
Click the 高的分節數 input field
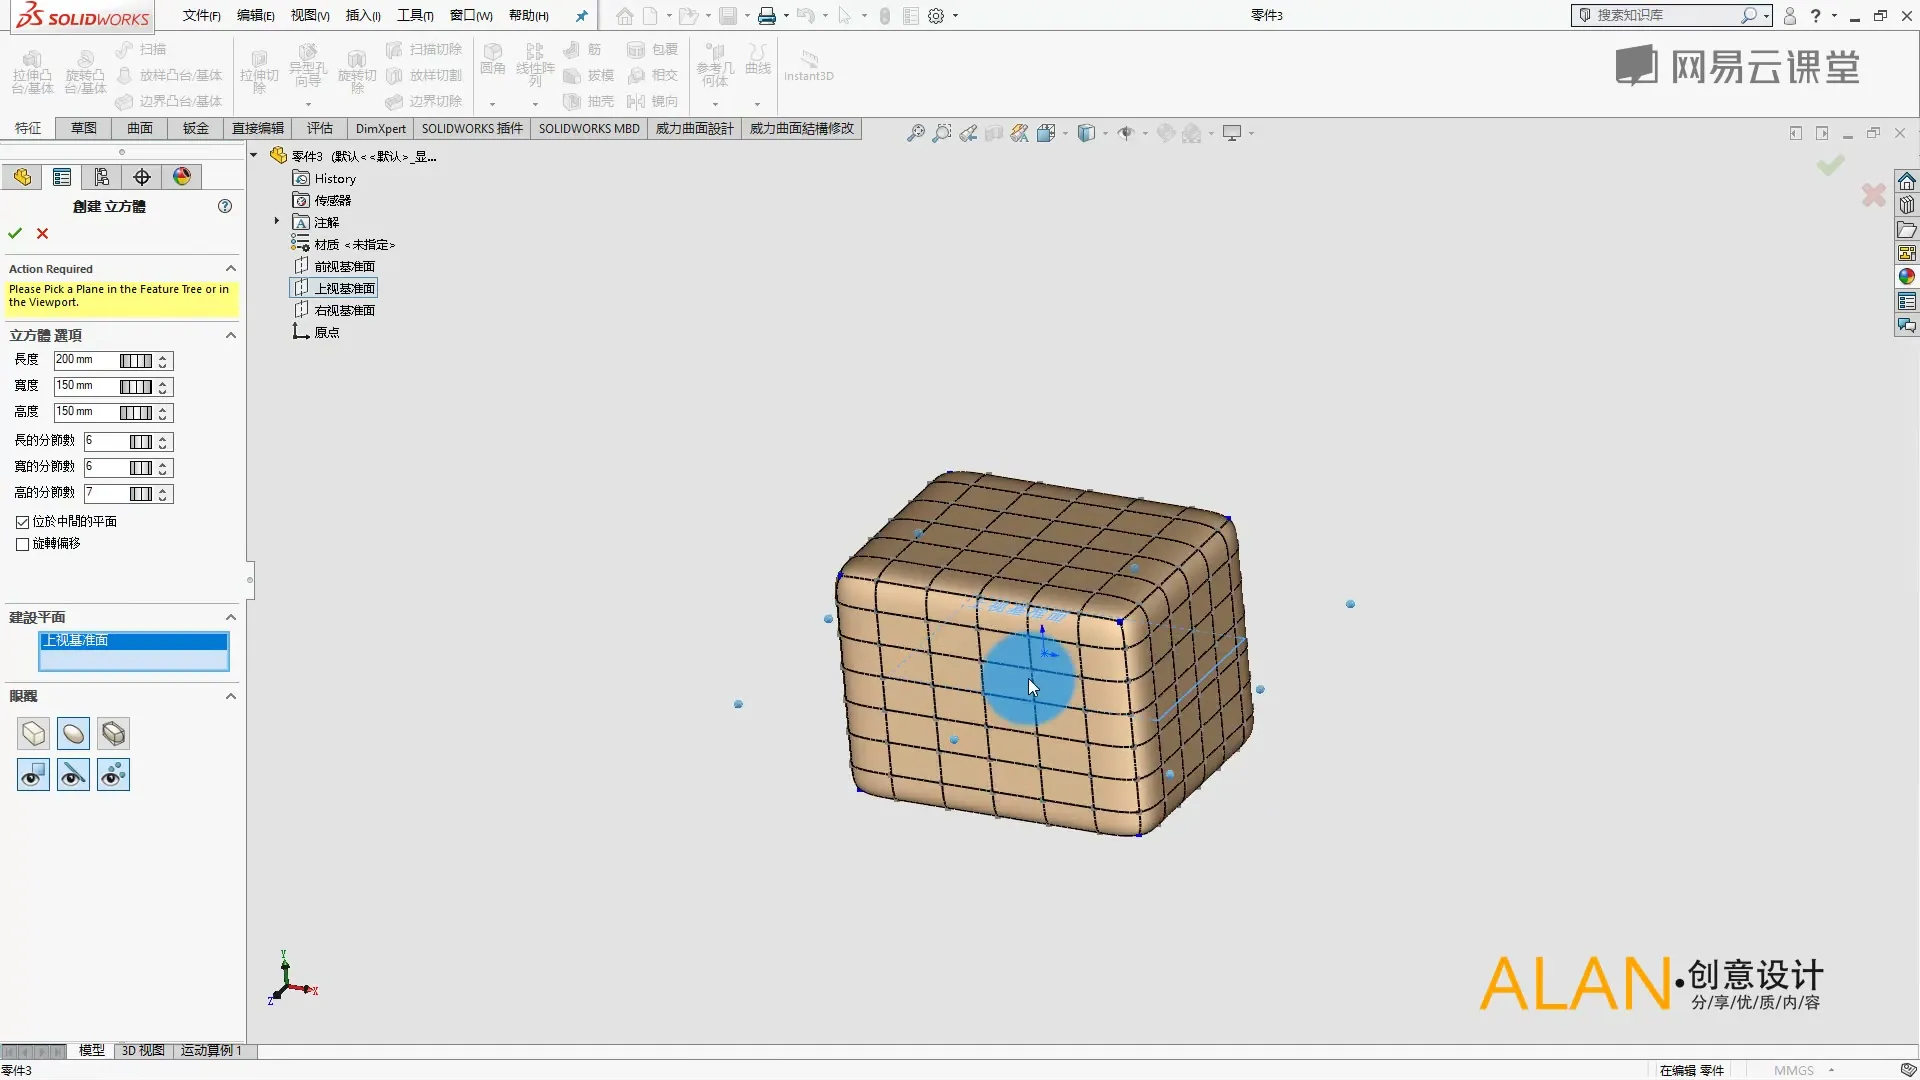106,493
